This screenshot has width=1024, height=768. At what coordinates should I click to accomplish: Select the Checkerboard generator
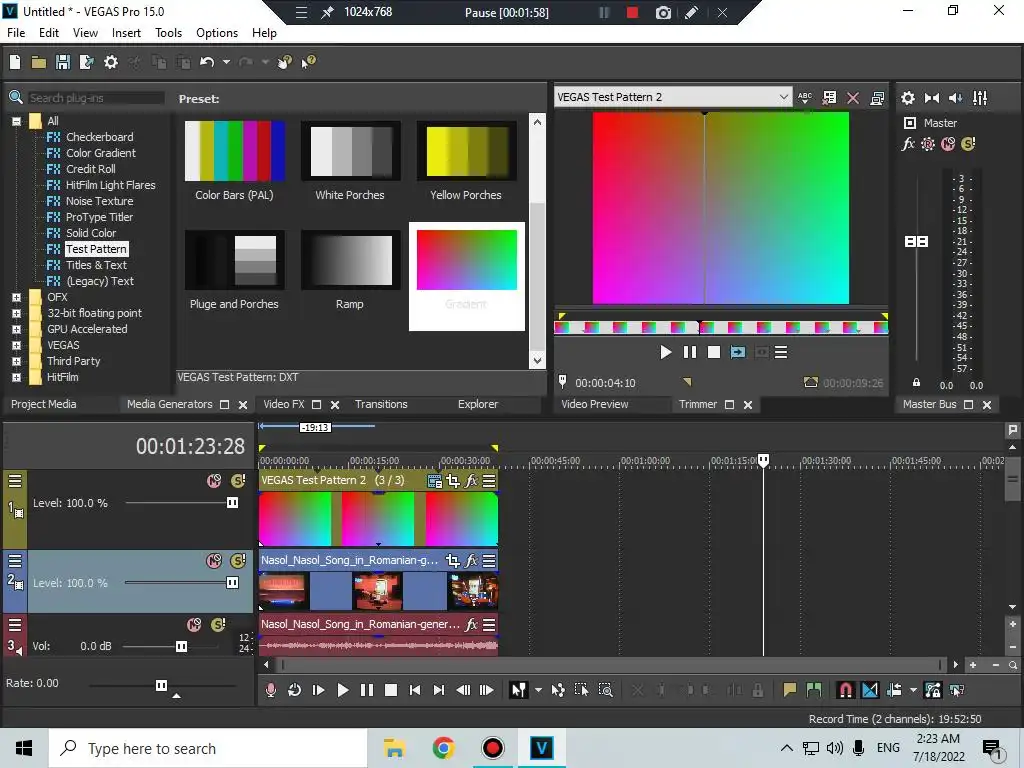click(99, 137)
